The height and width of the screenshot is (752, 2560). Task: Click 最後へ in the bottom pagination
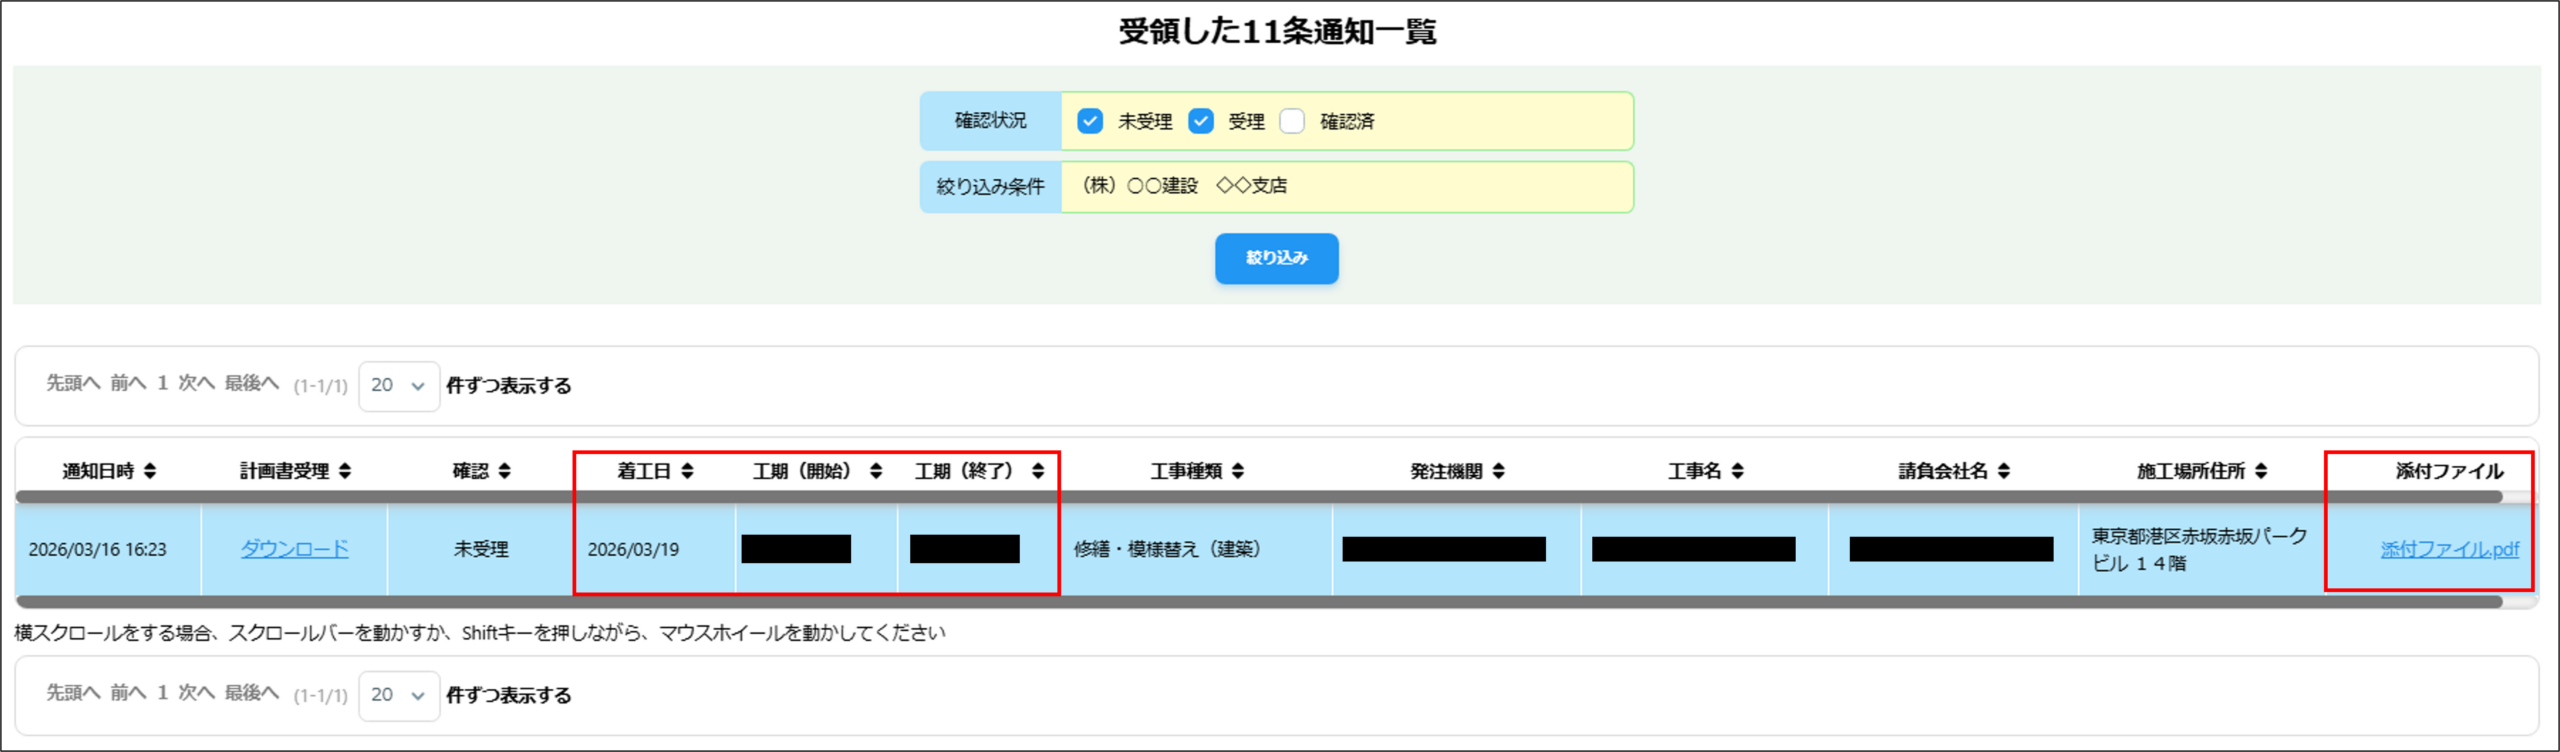[x=251, y=693]
